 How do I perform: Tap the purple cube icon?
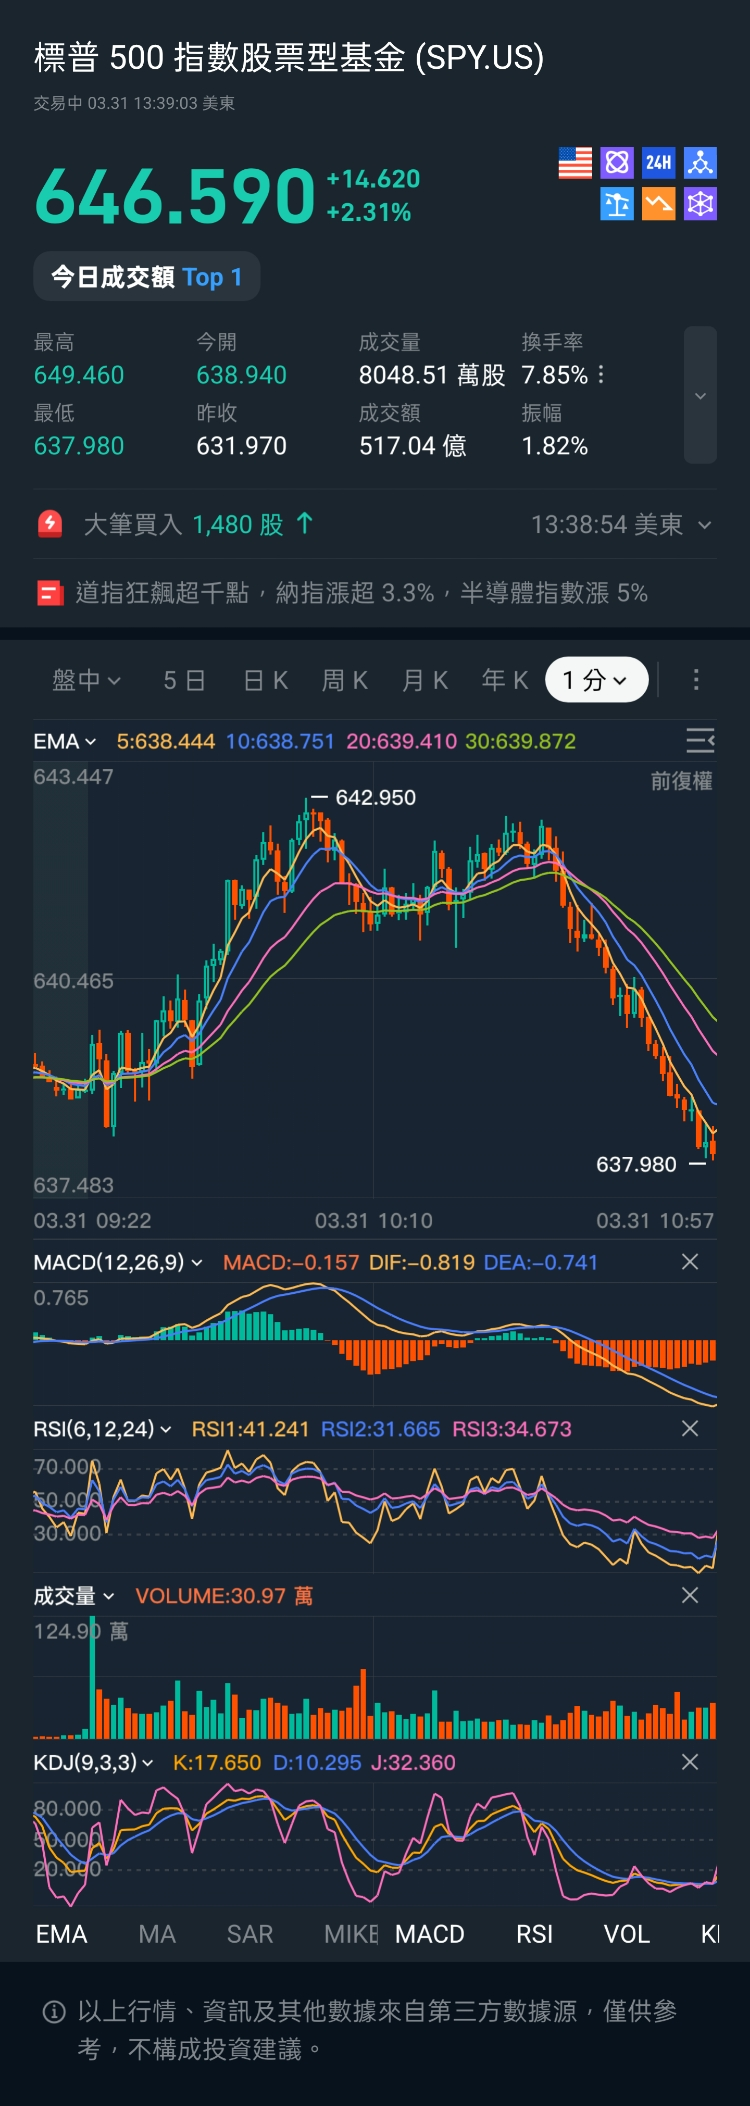(x=700, y=205)
